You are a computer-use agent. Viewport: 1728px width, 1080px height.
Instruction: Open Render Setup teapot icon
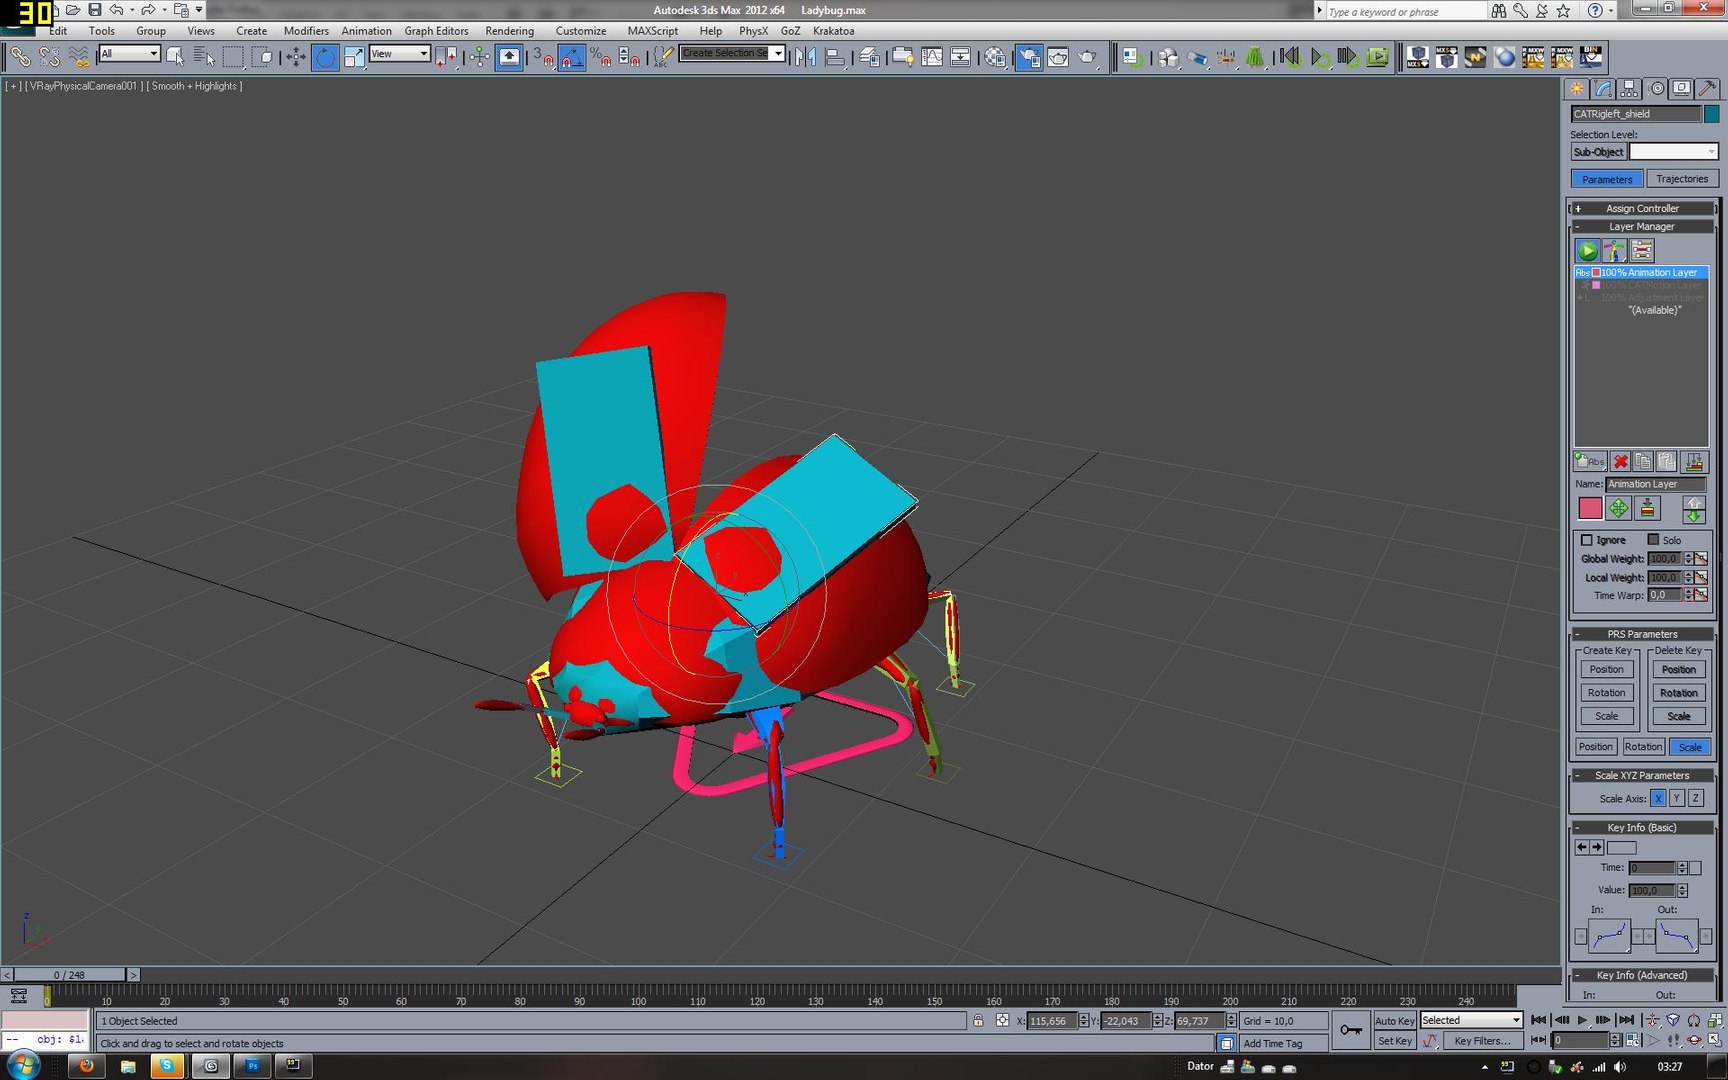tap(1028, 57)
